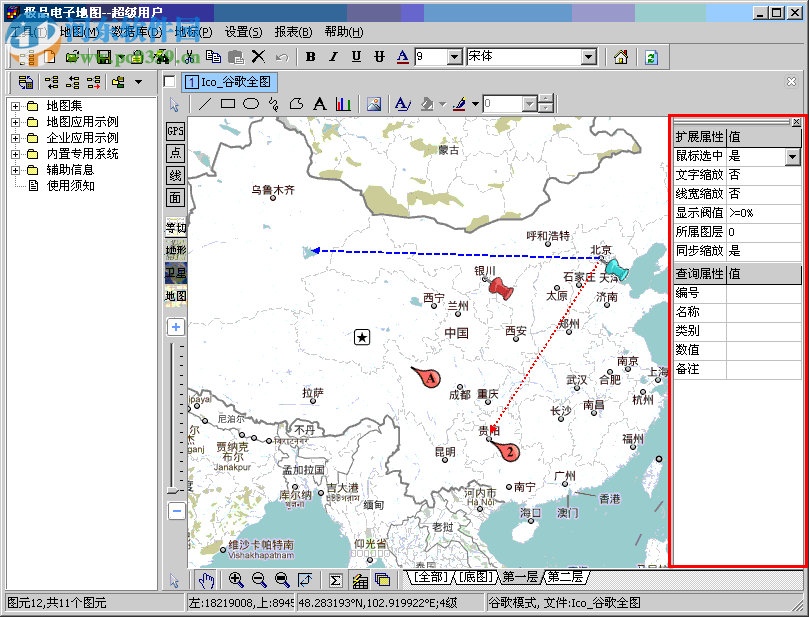Switch to the 第一层 layer tab
Screen dimensions: 809x617
[520, 577]
